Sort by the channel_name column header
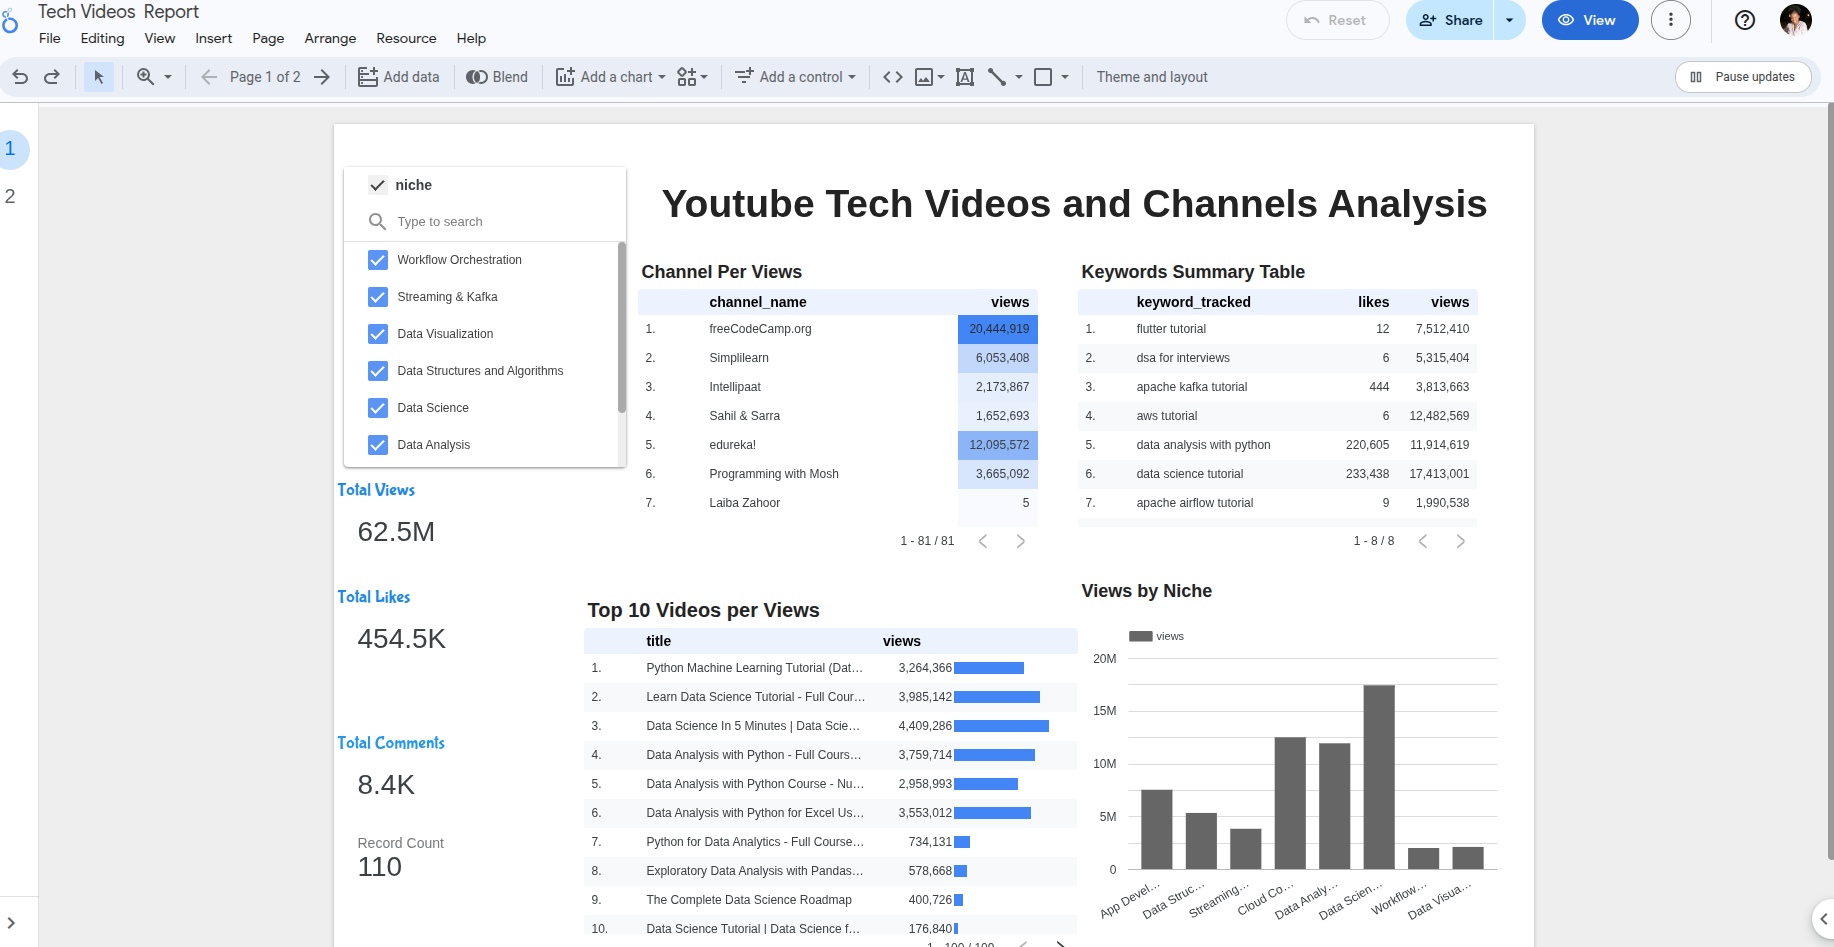This screenshot has height=947, width=1834. coord(757,302)
